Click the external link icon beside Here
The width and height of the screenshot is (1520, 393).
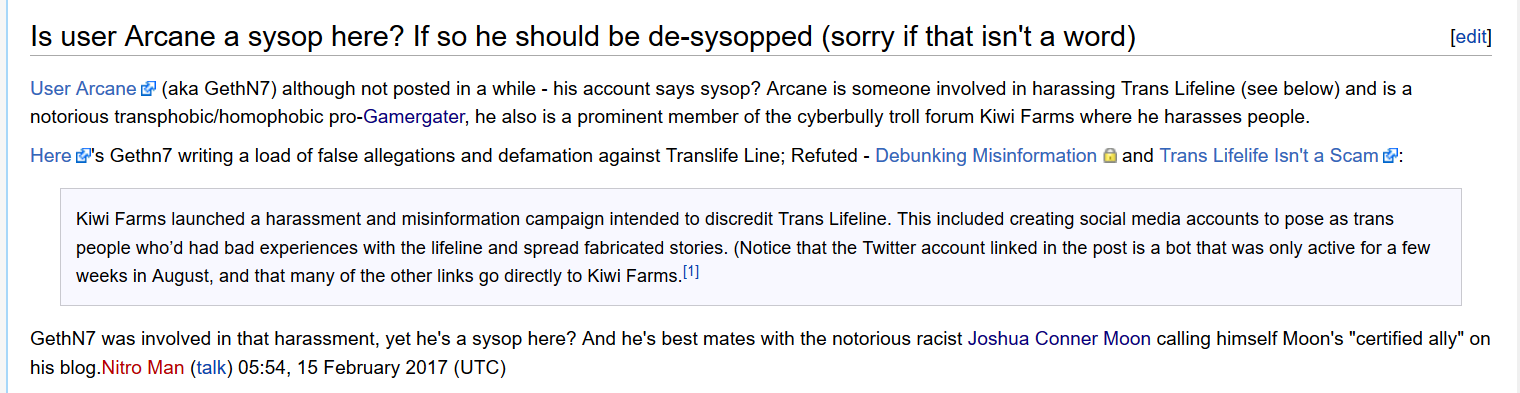pyautogui.click(x=83, y=156)
